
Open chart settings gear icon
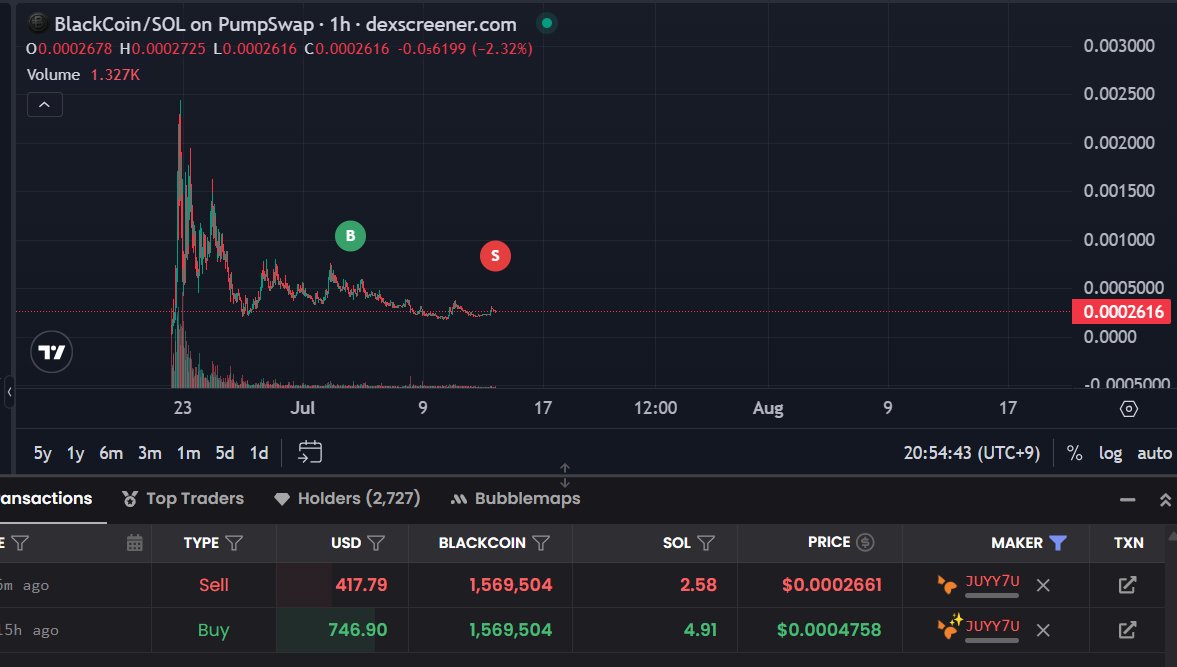point(1128,409)
